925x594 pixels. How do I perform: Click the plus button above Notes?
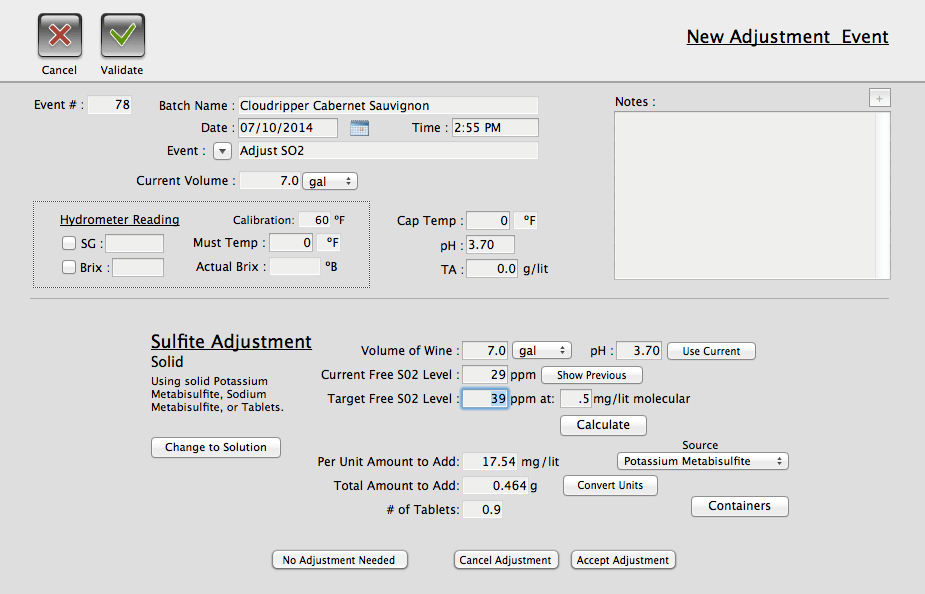pyautogui.click(x=880, y=99)
